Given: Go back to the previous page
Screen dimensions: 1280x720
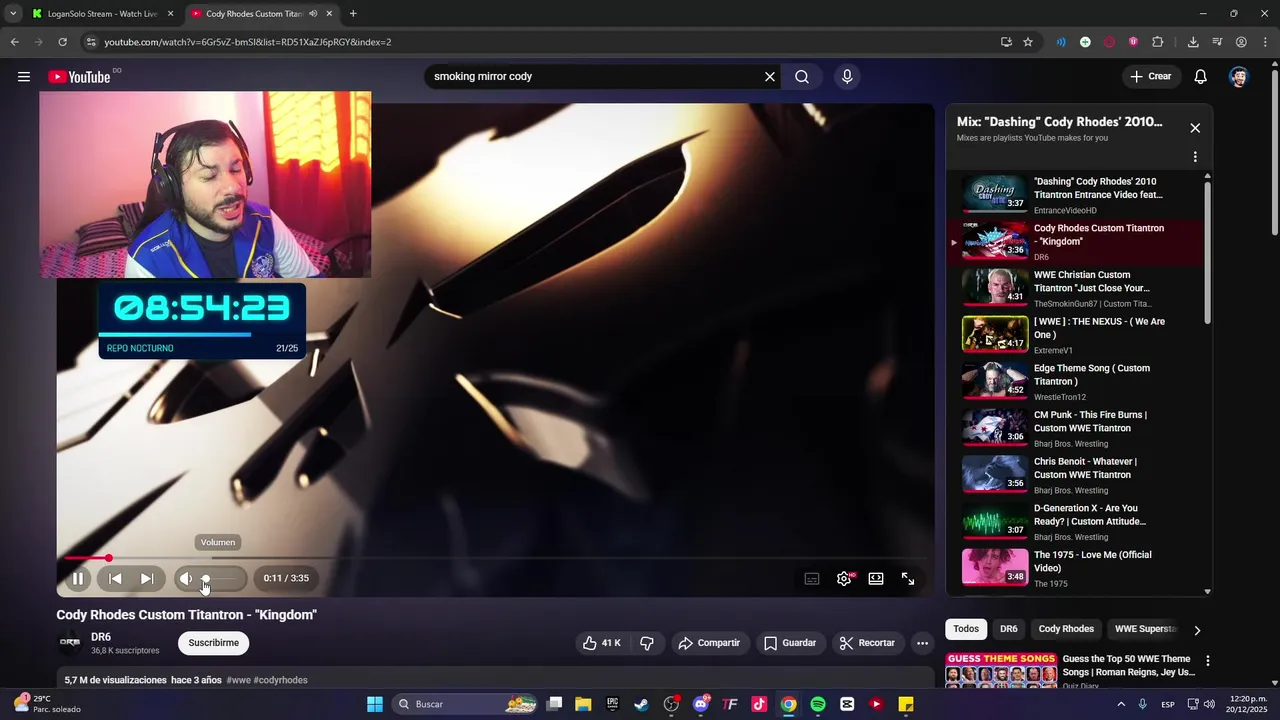Looking at the screenshot, I should pos(14,42).
